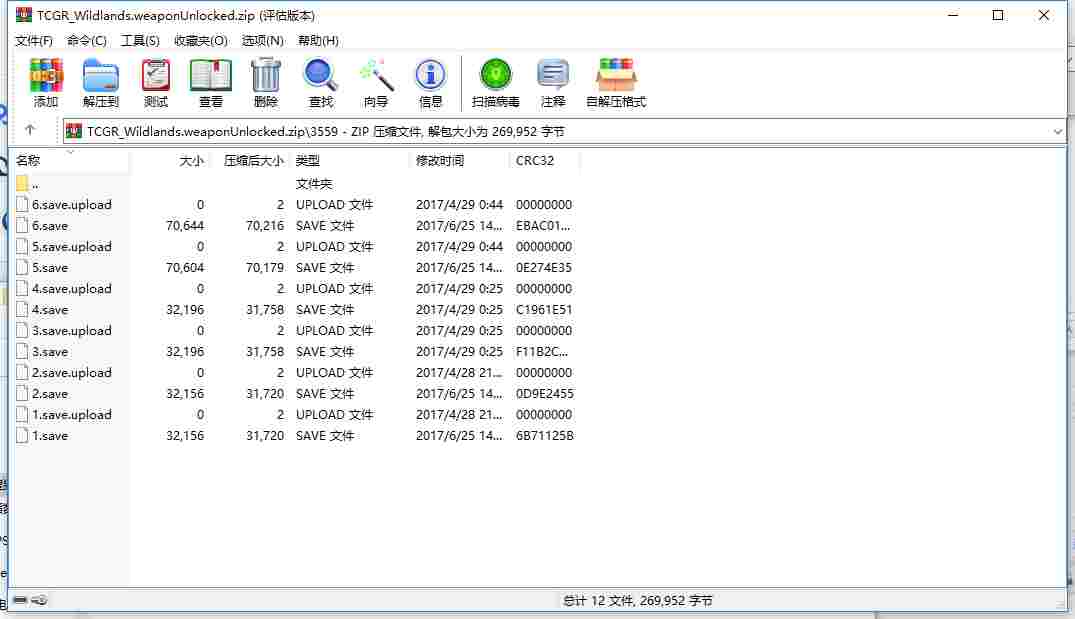
Task: Expand the address bar path dropdown
Action: click(x=1057, y=131)
